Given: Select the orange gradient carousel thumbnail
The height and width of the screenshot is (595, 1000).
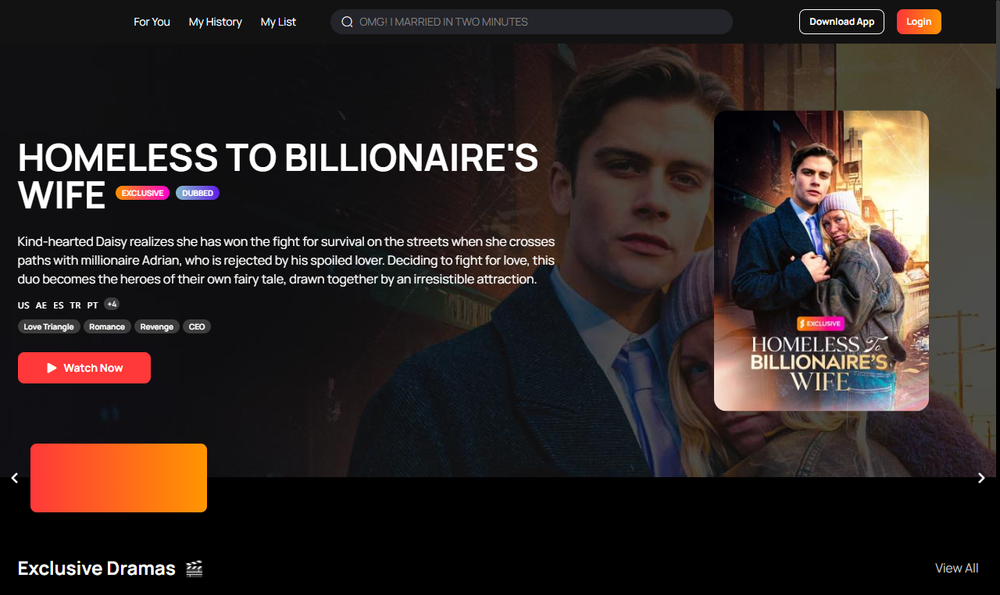Looking at the screenshot, I should (119, 478).
